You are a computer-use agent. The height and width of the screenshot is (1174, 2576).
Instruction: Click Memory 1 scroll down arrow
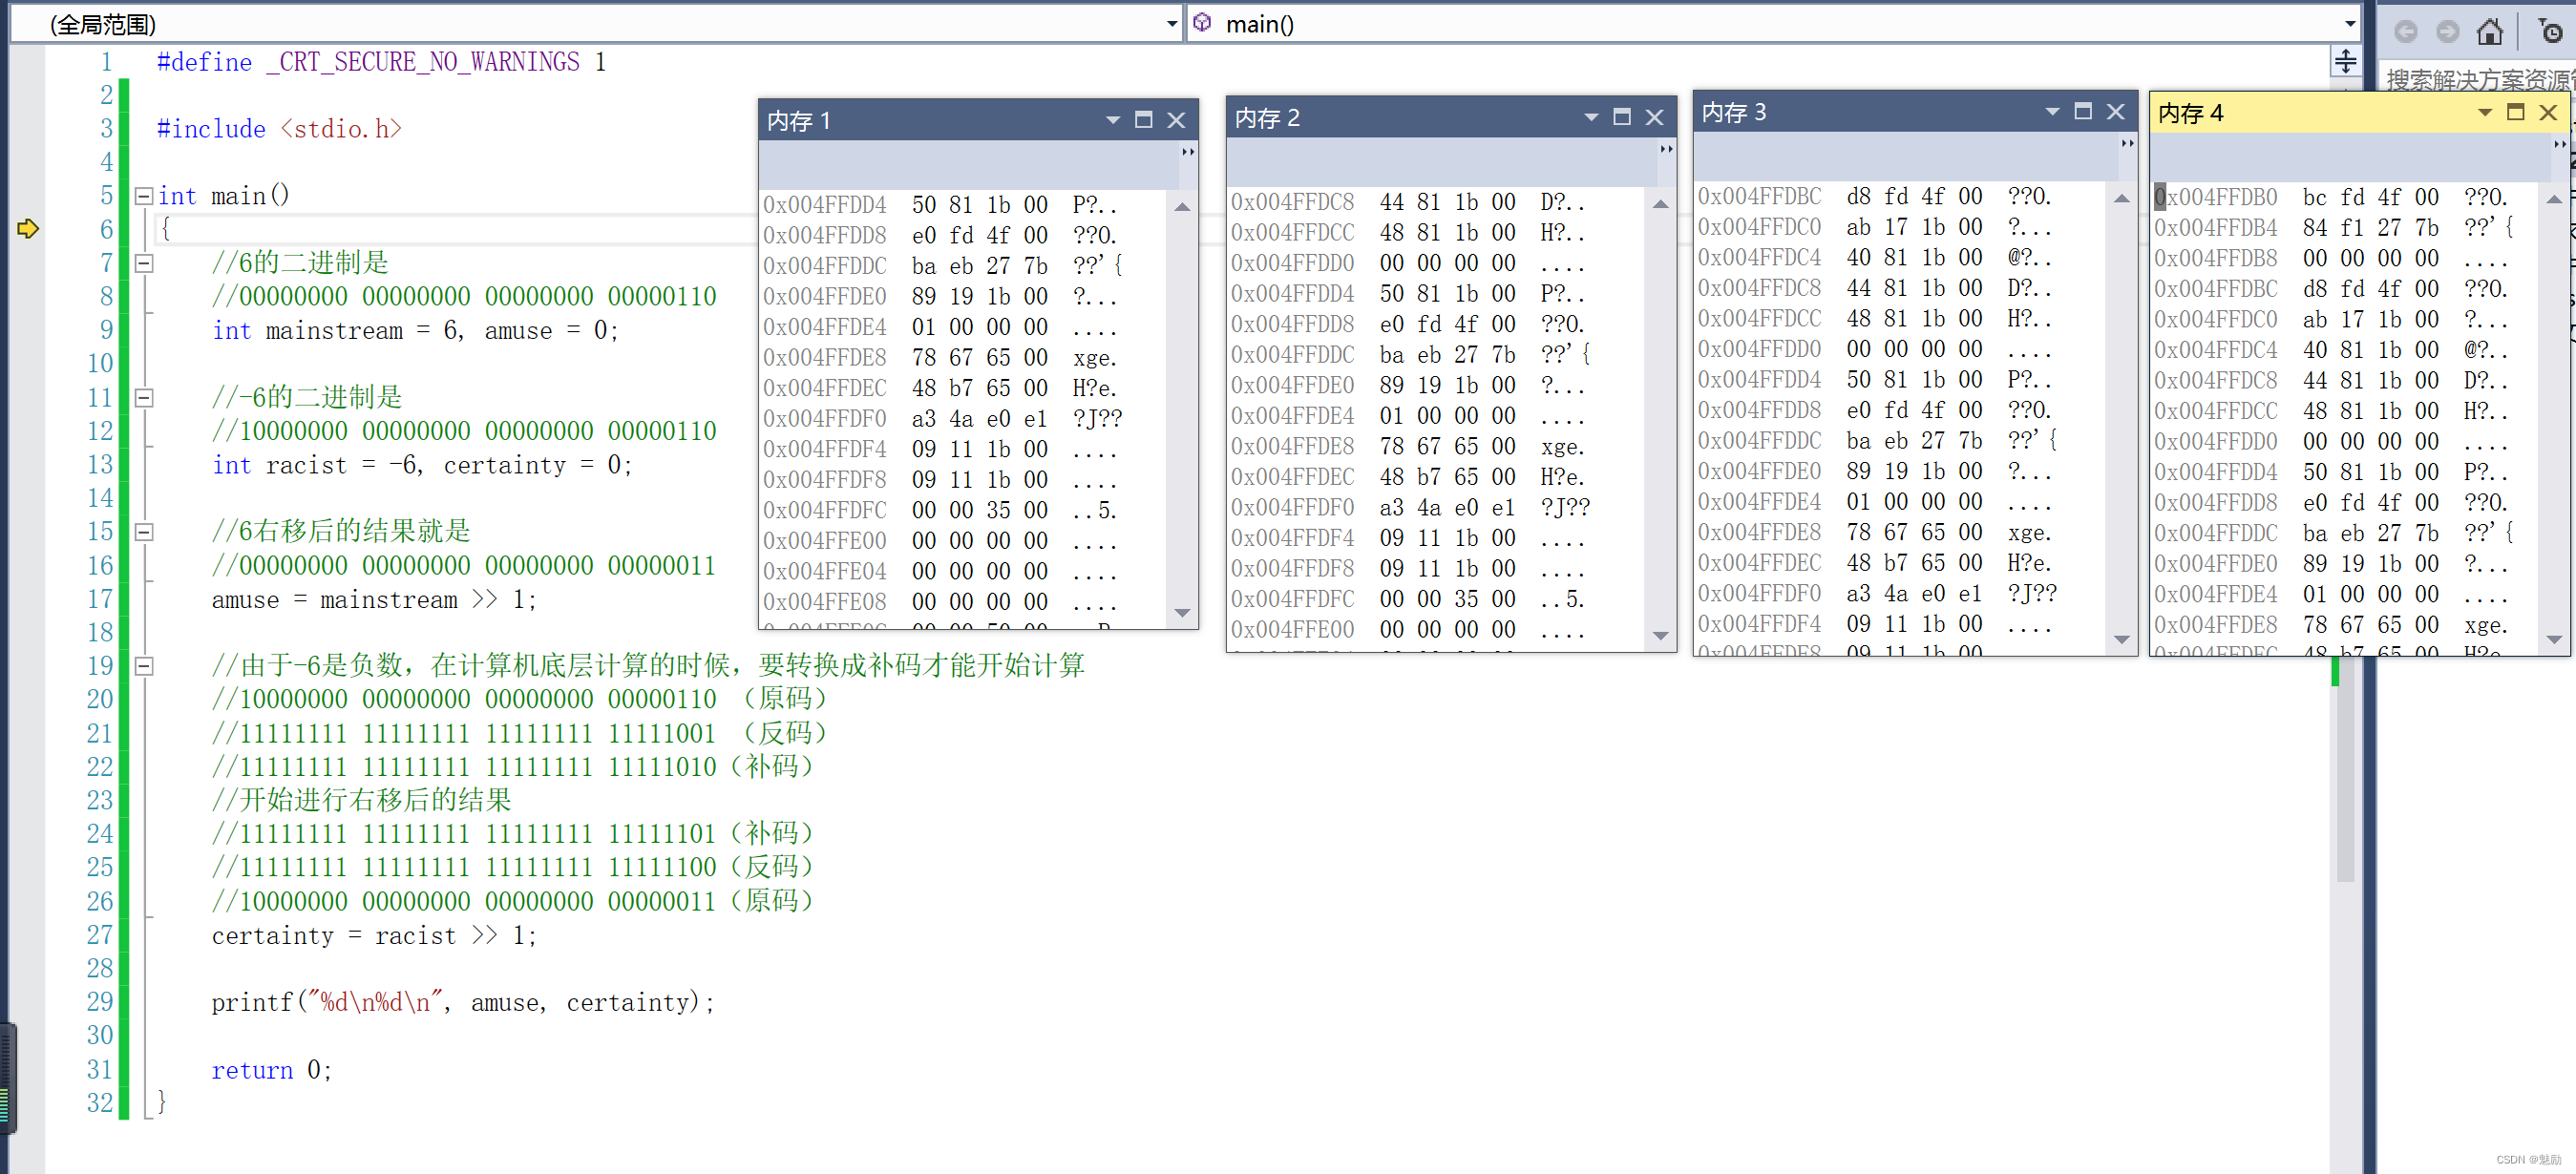[x=1182, y=612]
